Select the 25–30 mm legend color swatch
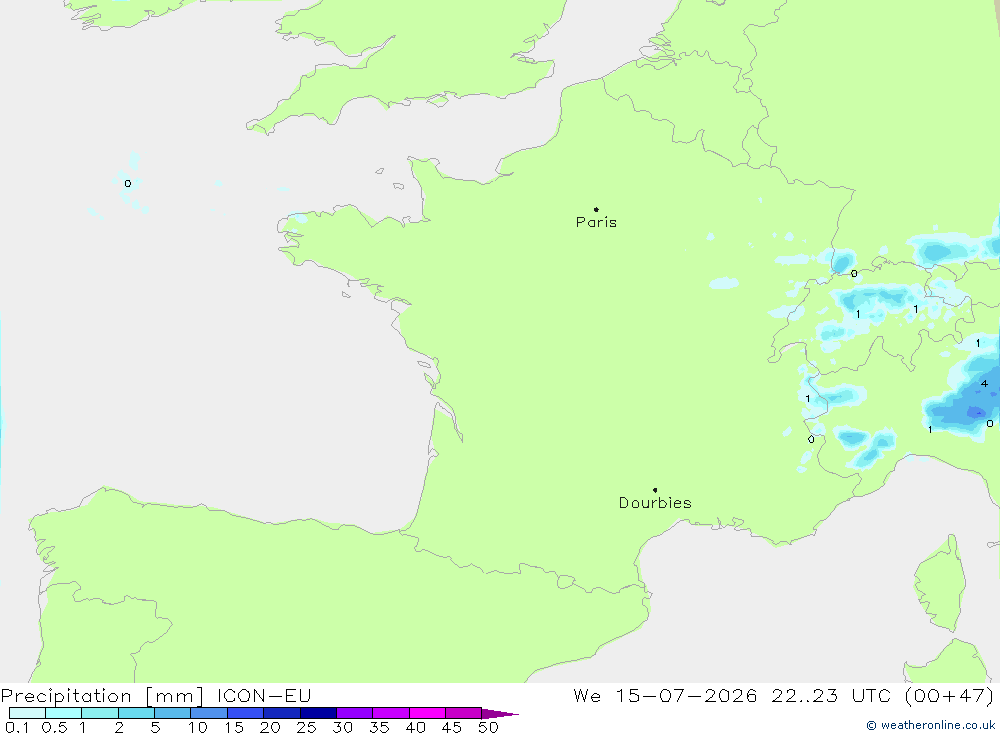 318,713
